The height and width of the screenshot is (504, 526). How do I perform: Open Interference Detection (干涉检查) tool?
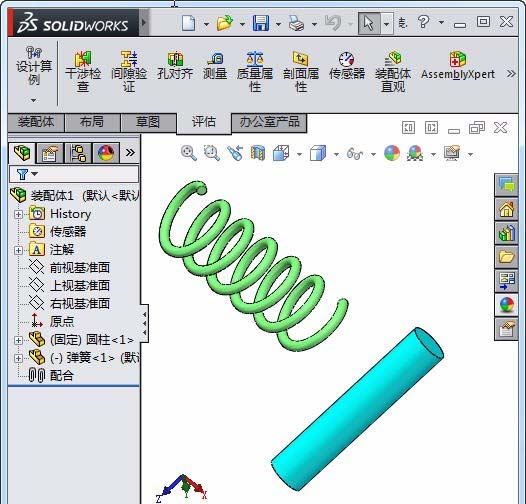pyautogui.click(x=83, y=72)
